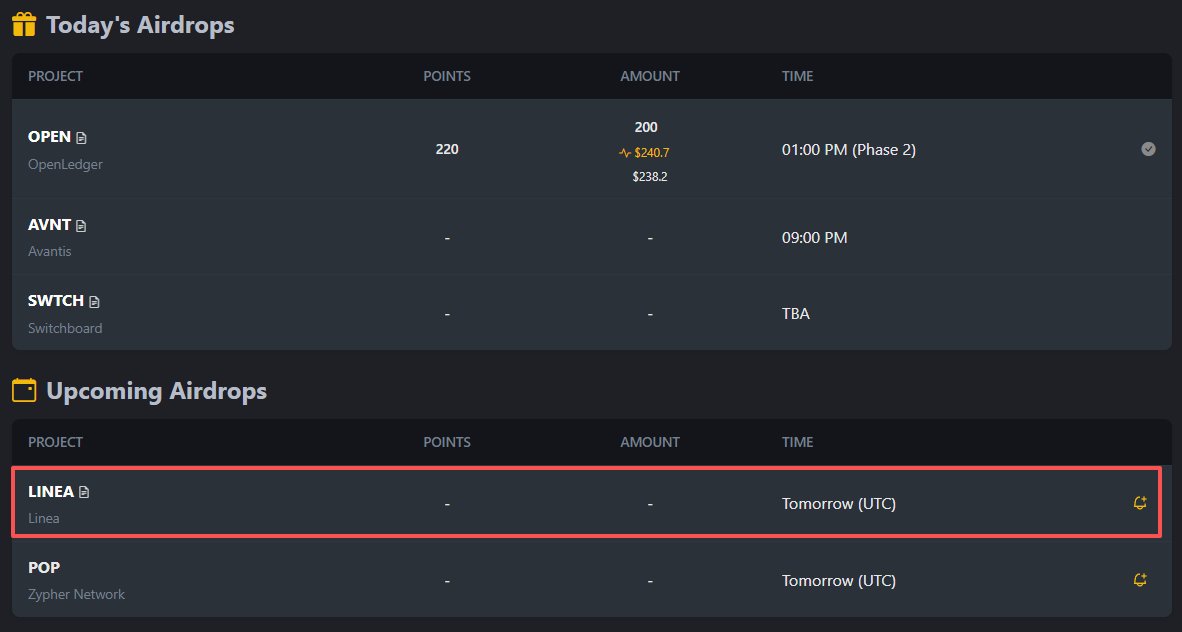Open the document icon beside AVNT
This screenshot has width=1182, height=632.
tap(81, 225)
